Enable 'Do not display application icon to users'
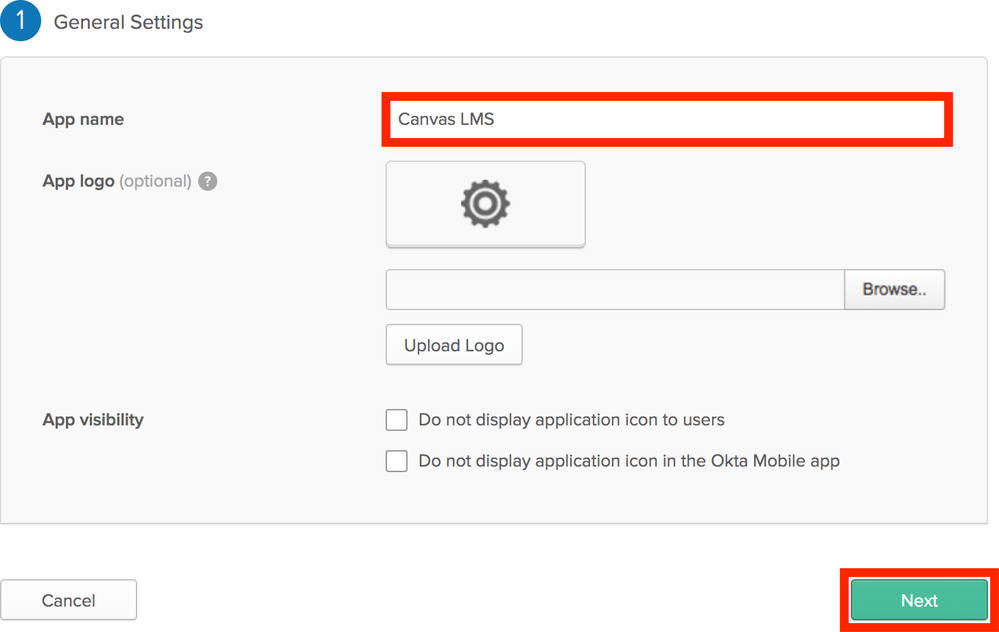This screenshot has width=999, height=632. coord(397,420)
